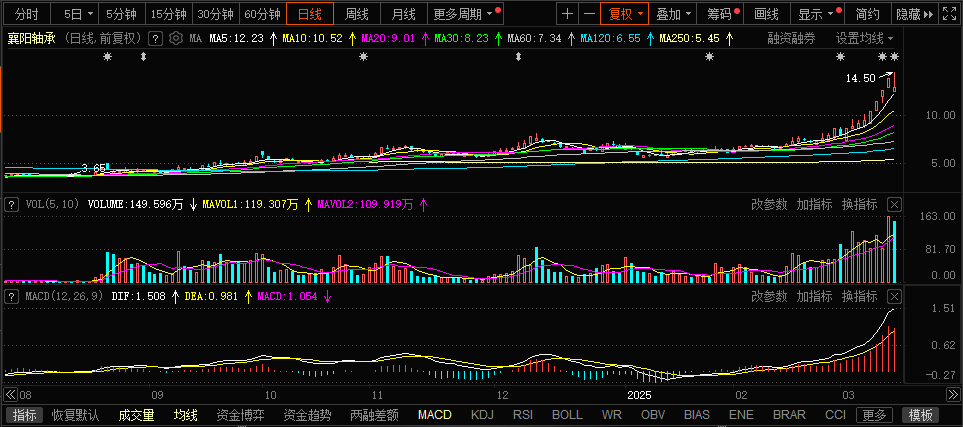
Task: Toggle the 成交量 volume indicator
Action: (x=136, y=415)
